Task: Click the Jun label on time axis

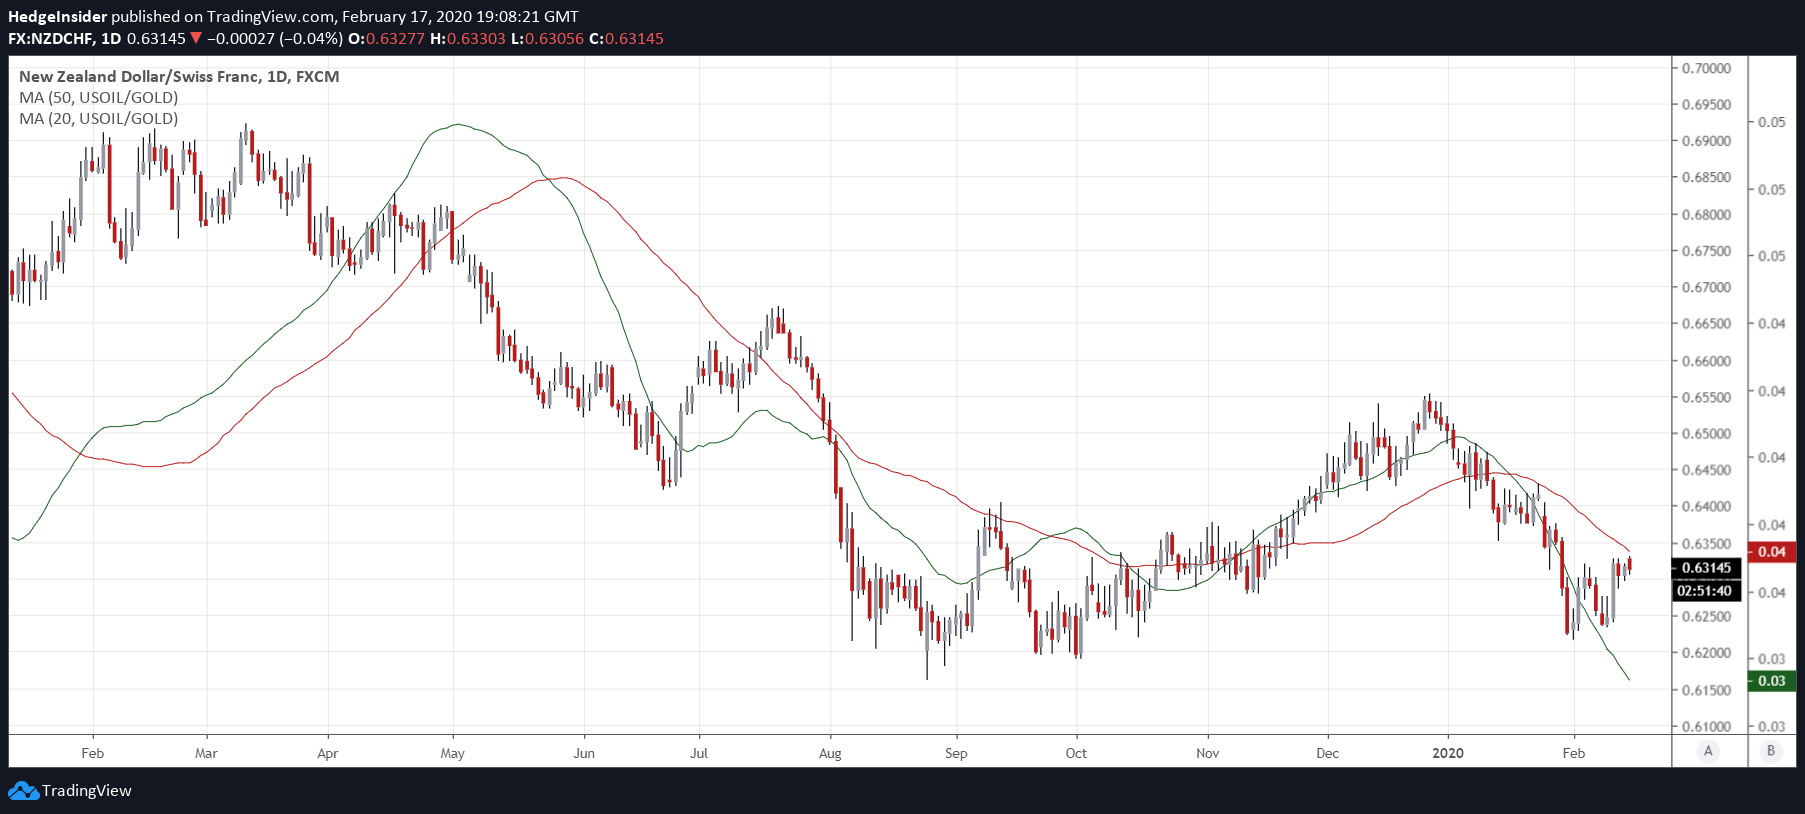Action: pyautogui.click(x=584, y=753)
